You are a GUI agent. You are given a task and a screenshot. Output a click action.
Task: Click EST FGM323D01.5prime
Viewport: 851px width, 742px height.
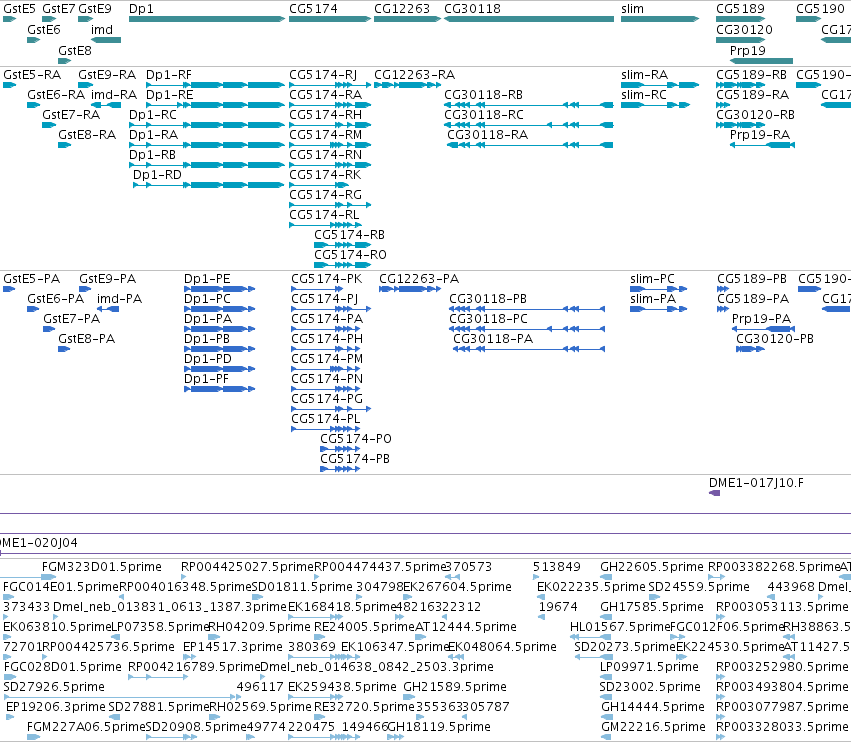102,567
